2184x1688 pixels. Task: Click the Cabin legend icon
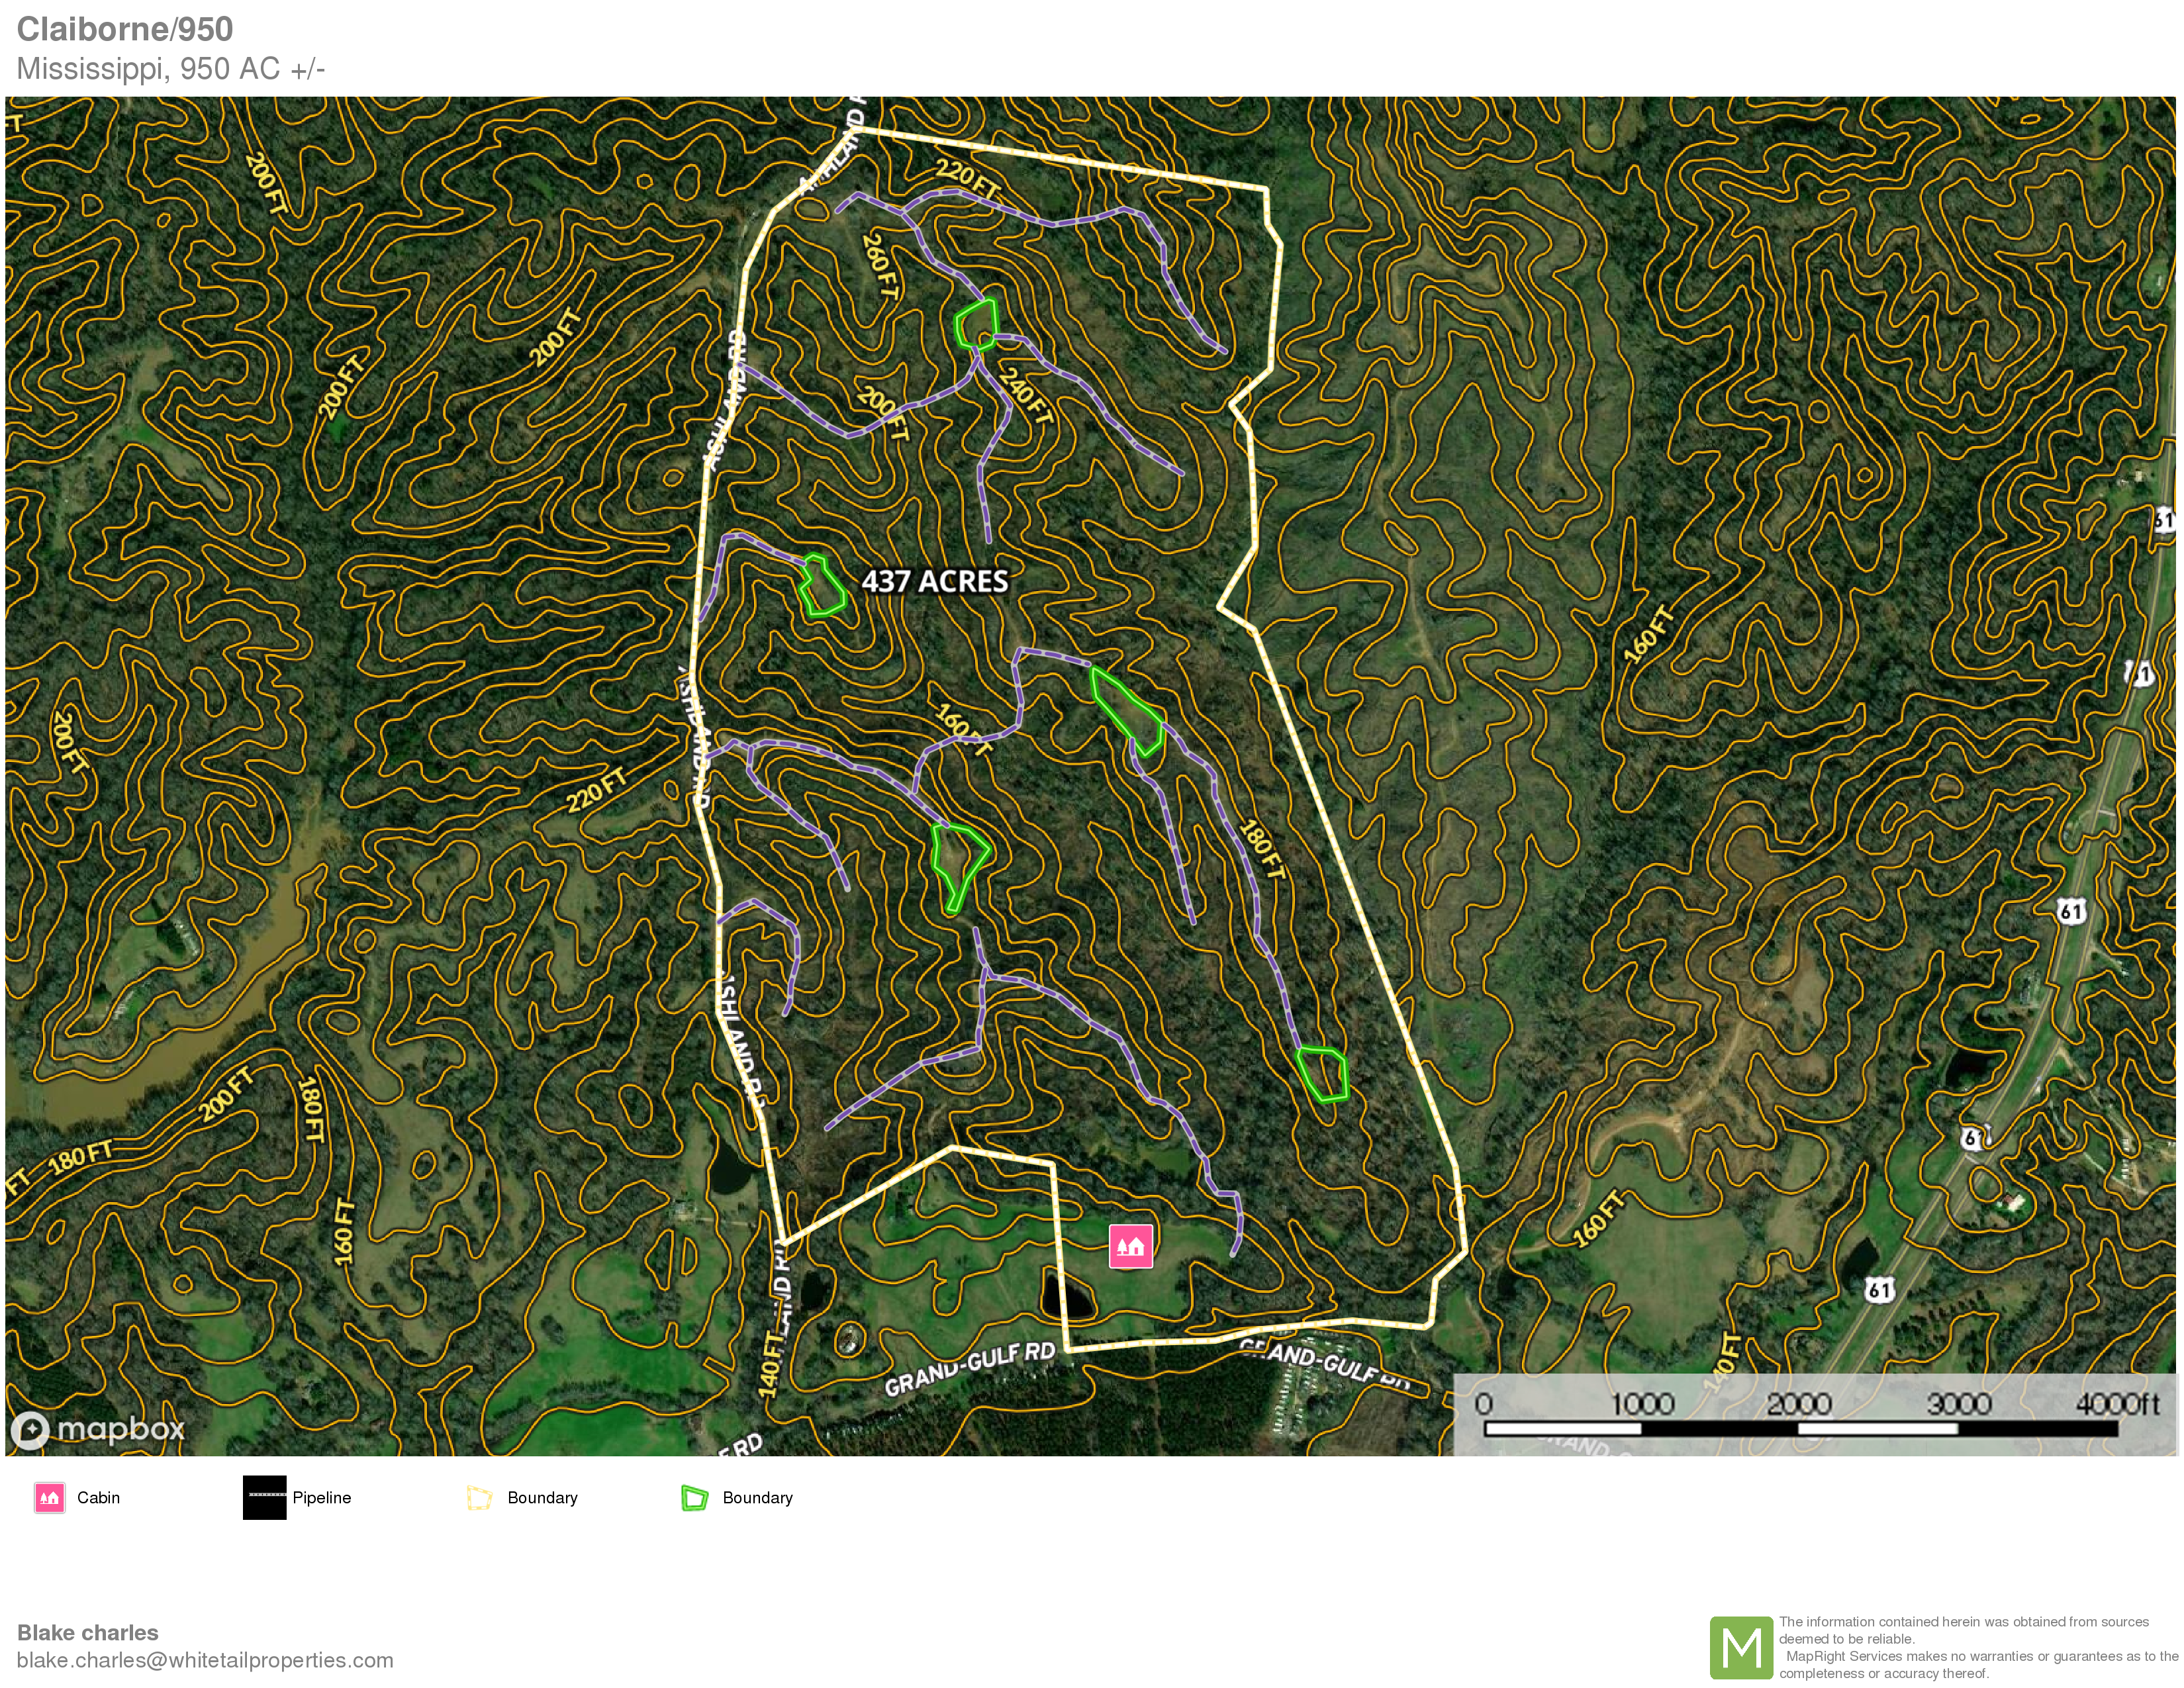pyautogui.click(x=49, y=1497)
